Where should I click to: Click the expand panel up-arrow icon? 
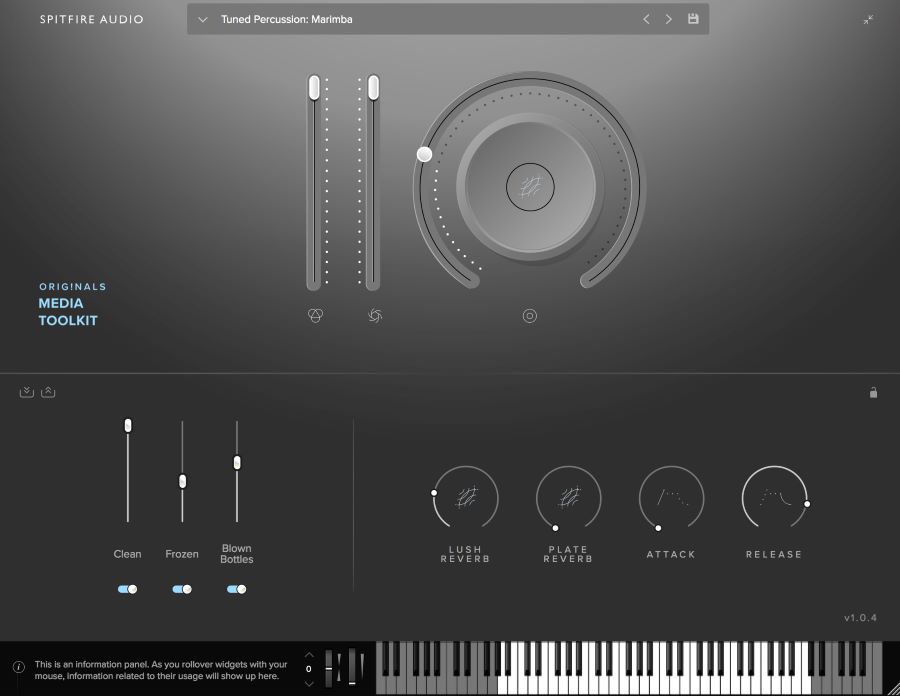[48, 392]
